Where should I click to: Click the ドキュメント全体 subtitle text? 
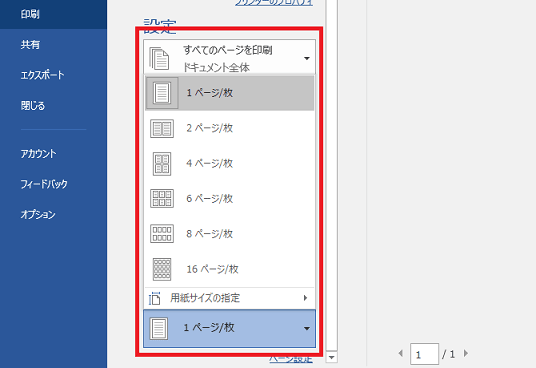point(216,67)
